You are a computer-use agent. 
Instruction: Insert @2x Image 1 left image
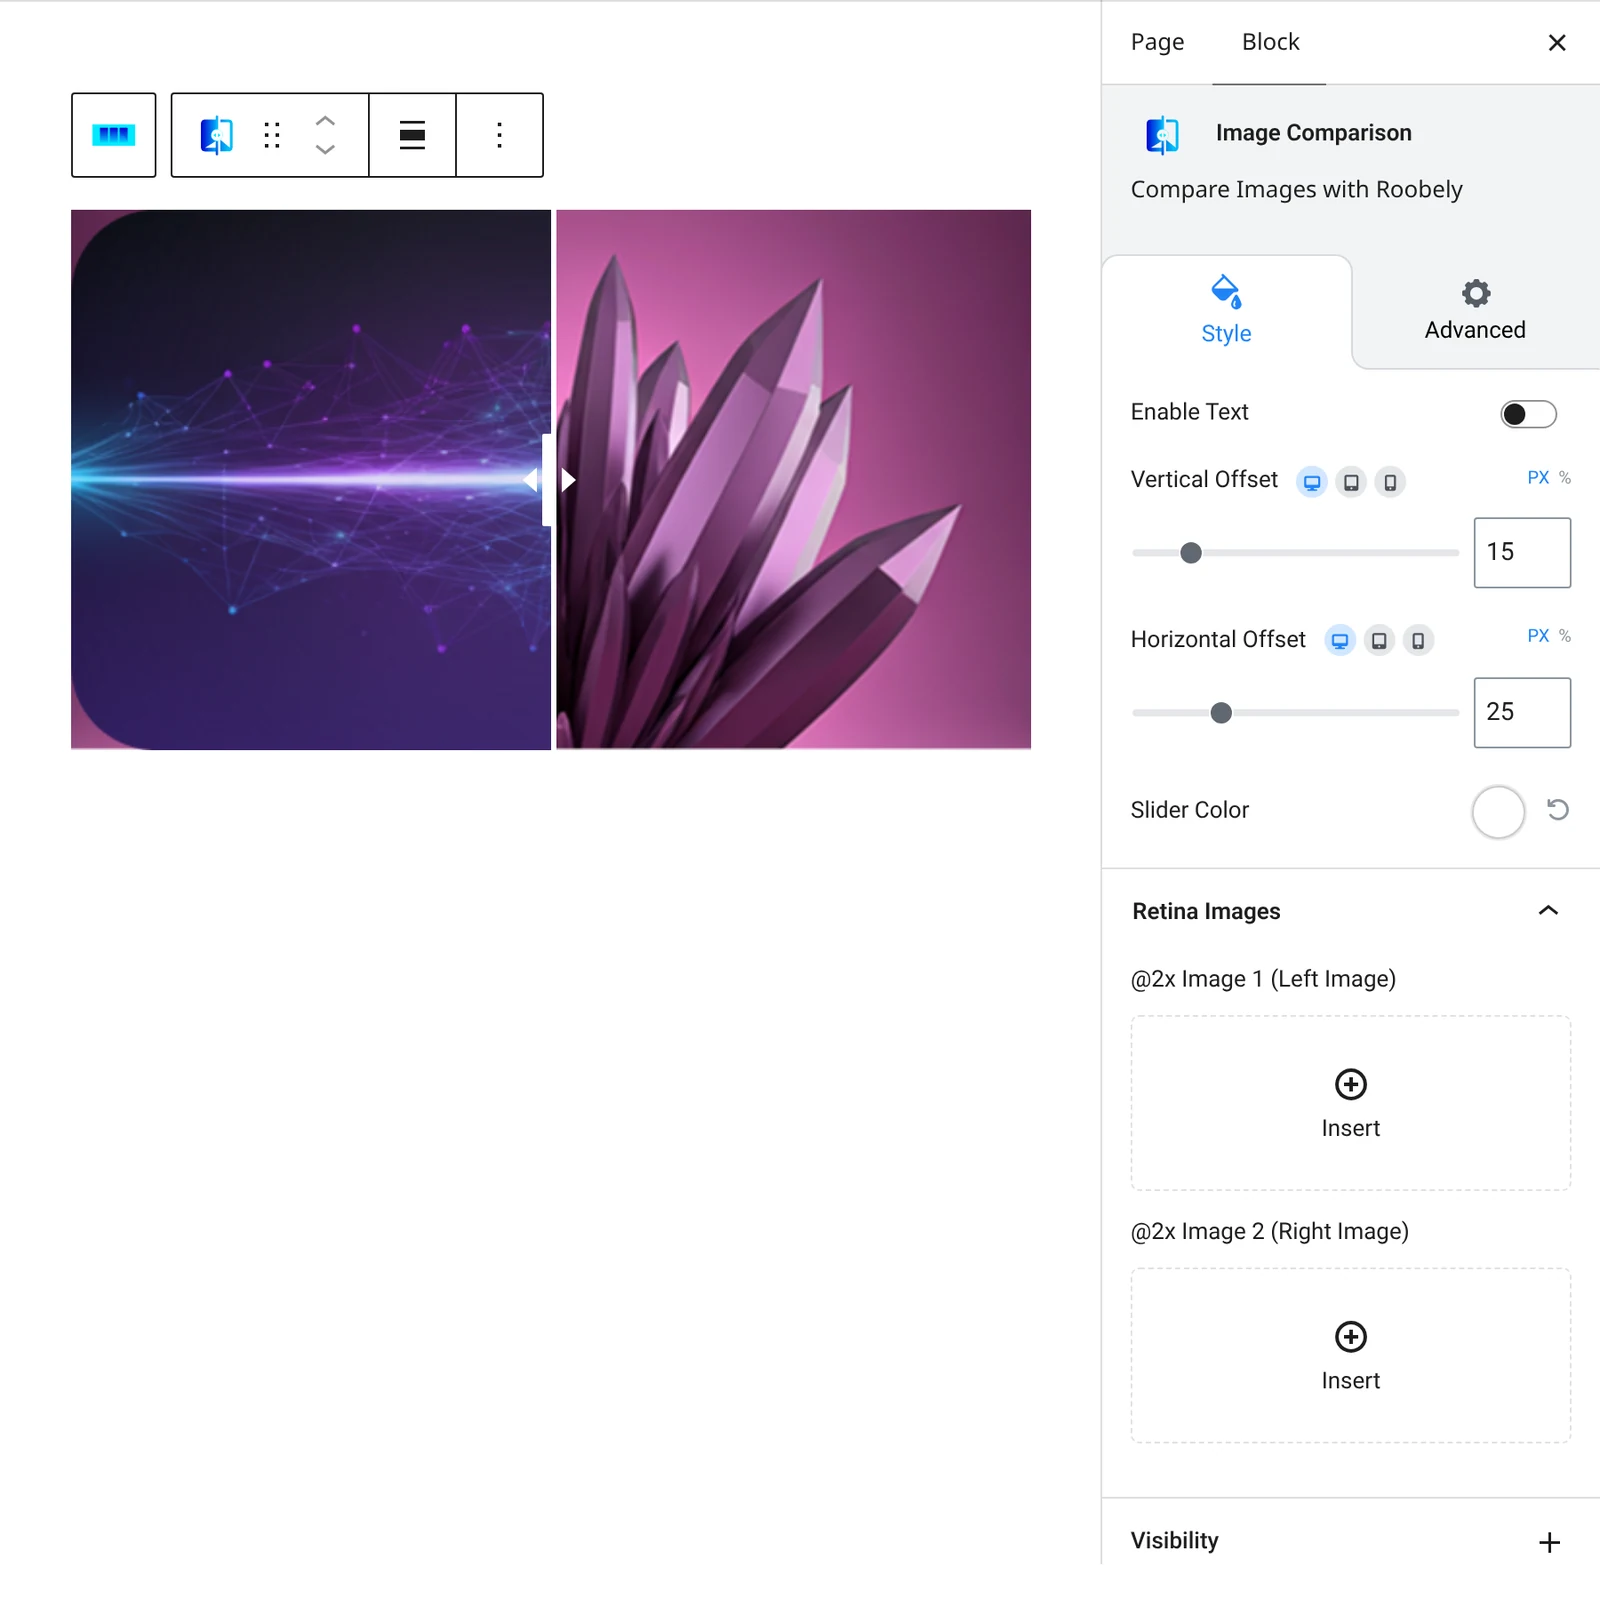(x=1350, y=1103)
